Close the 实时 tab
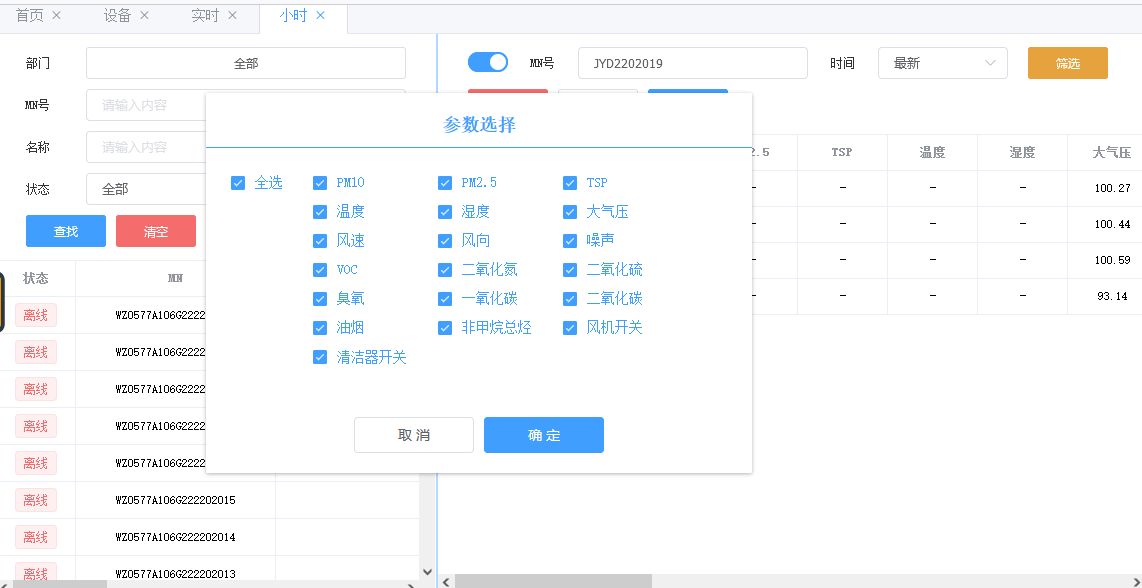 pyautogui.click(x=232, y=16)
